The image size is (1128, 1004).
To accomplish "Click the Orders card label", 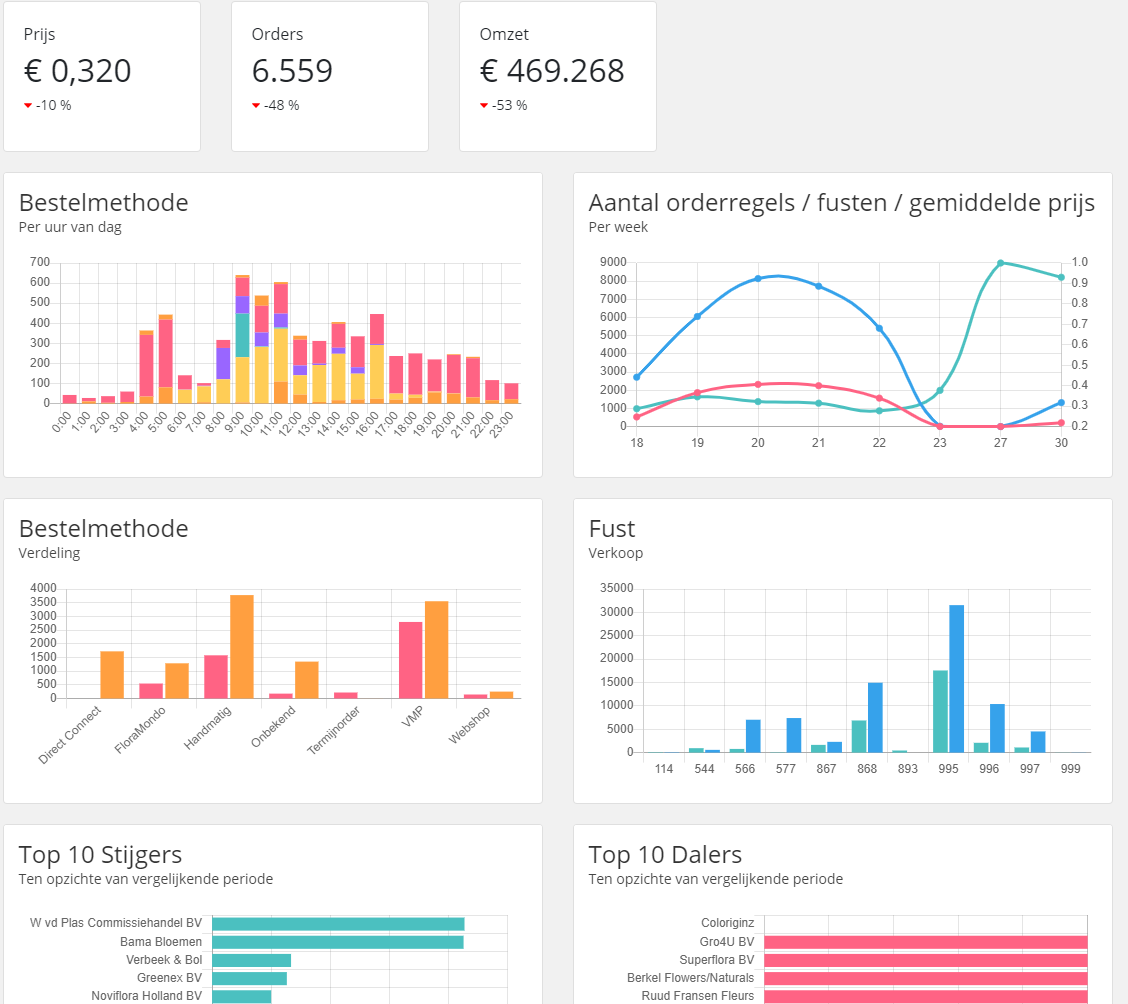I will pos(278,35).
